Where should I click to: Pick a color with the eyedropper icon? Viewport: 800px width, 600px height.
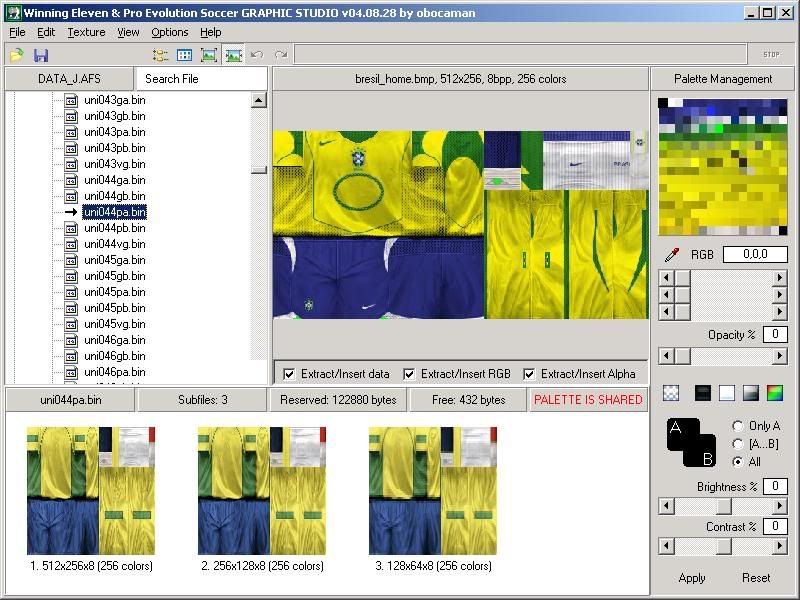[672, 254]
